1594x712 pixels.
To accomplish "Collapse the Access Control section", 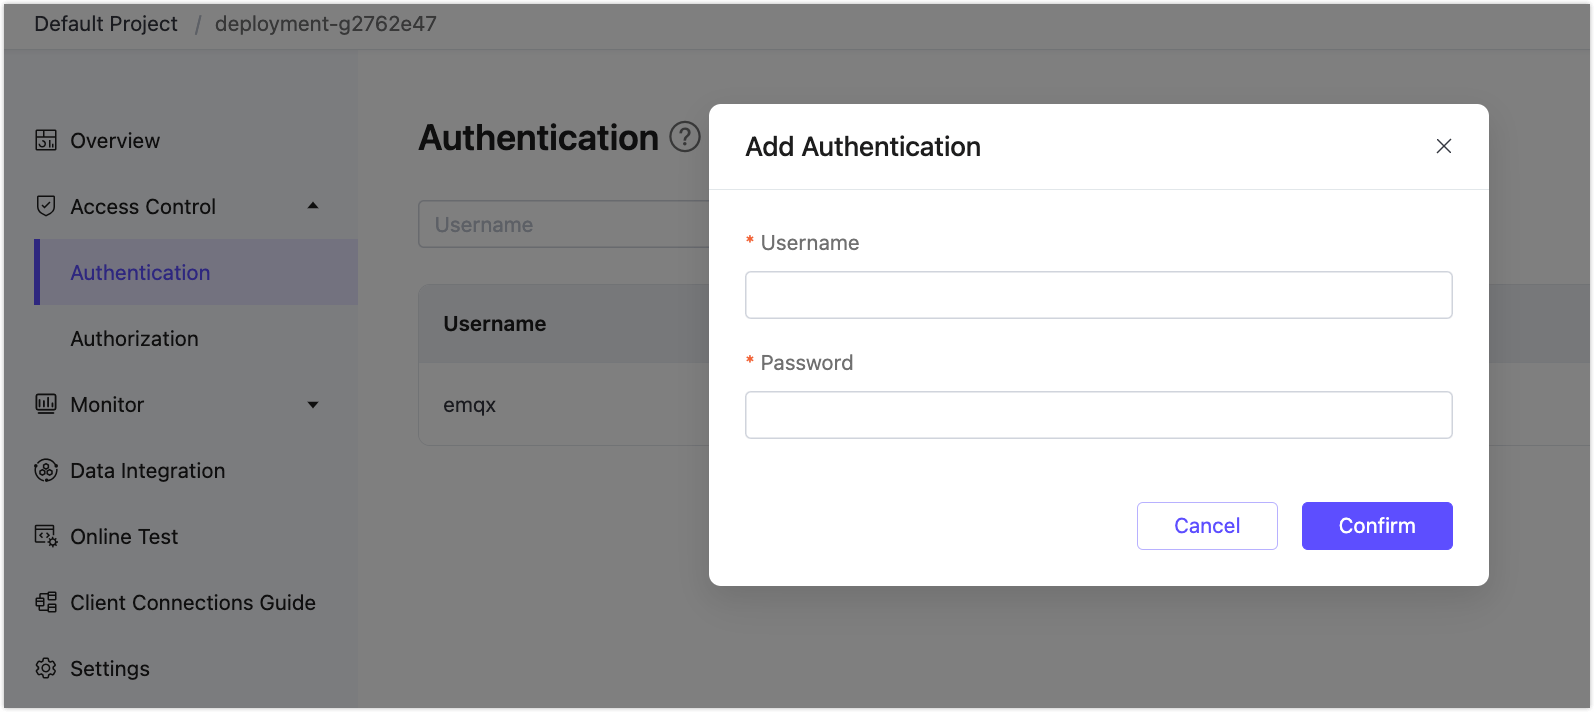I will click(313, 206).
